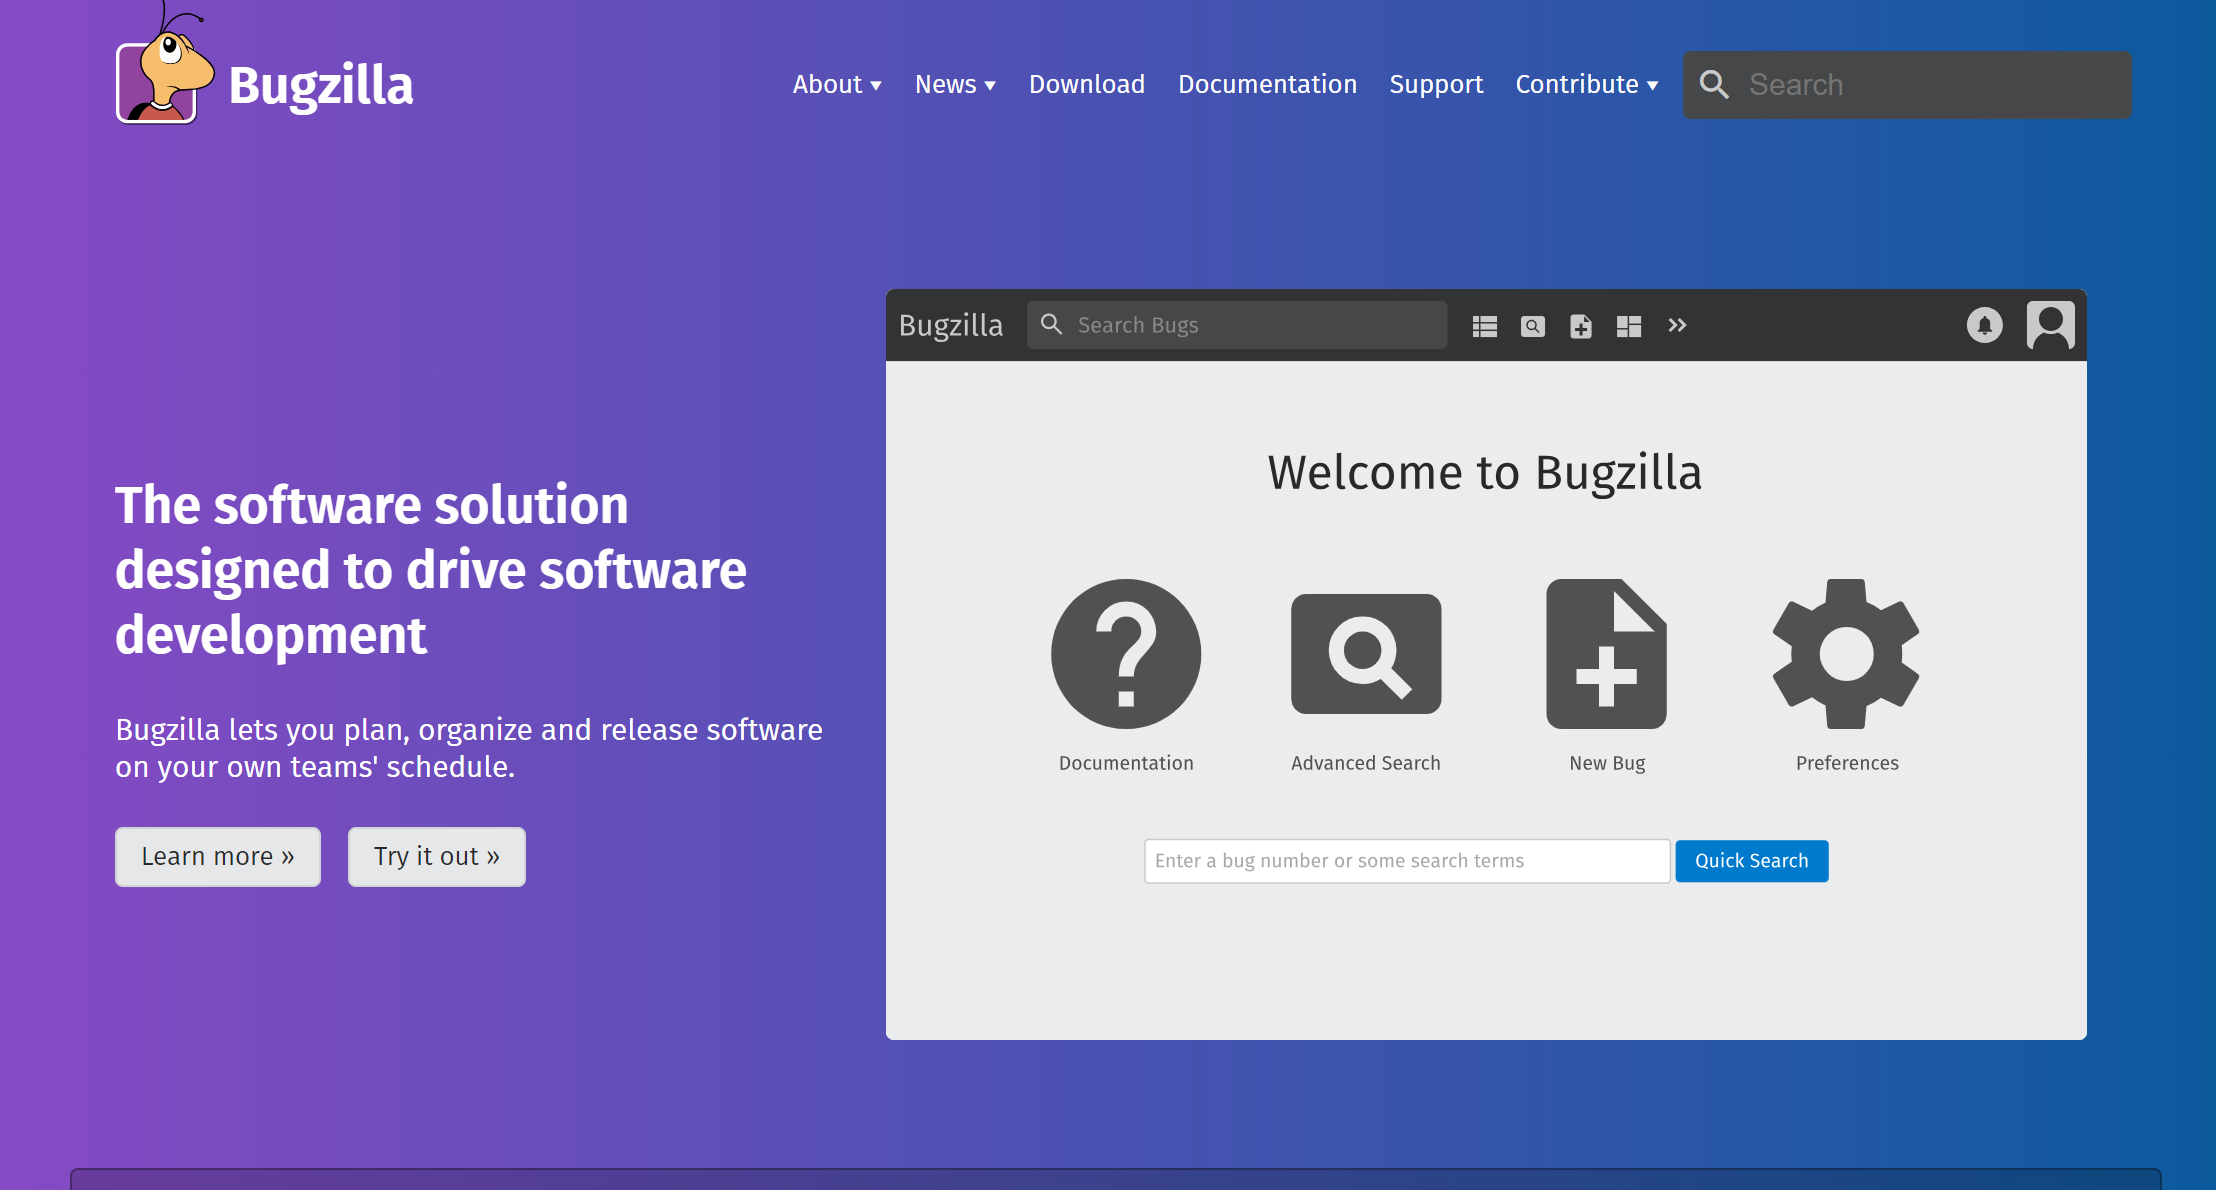Viewport: 2216px width, 1190px height.
Task: Click the Bugzilla site title text
Action: (x=320, y=85)
